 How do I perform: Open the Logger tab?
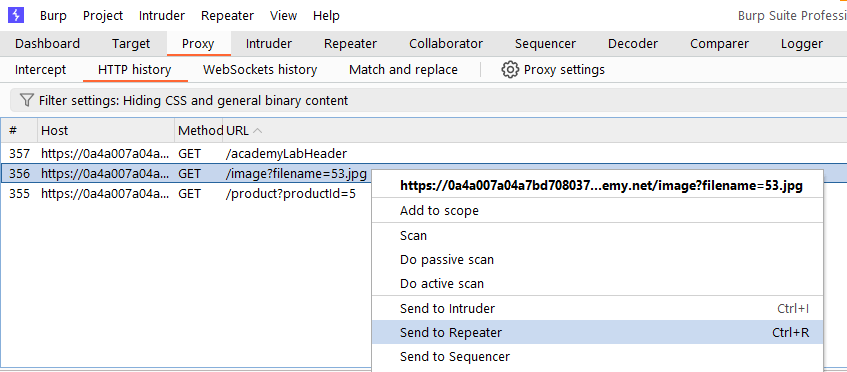click(x=802, y=44)
